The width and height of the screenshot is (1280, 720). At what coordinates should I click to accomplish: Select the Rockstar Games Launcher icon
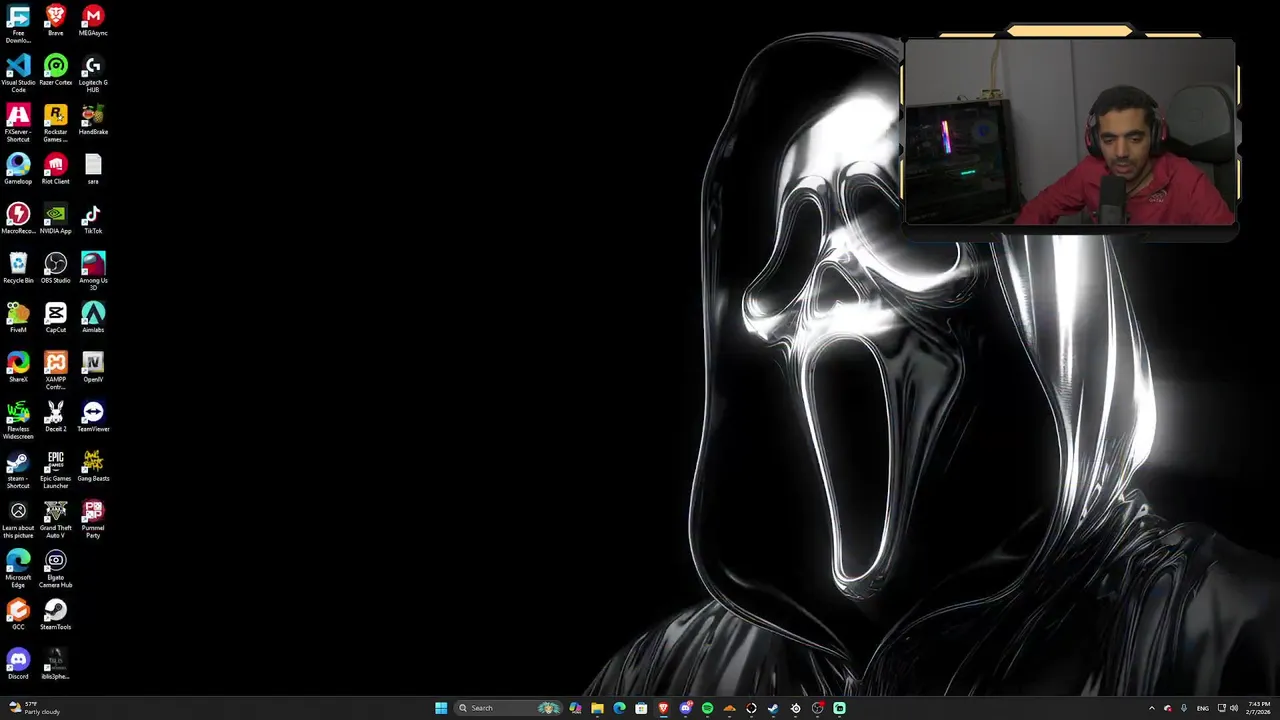[x=55, y=124]
